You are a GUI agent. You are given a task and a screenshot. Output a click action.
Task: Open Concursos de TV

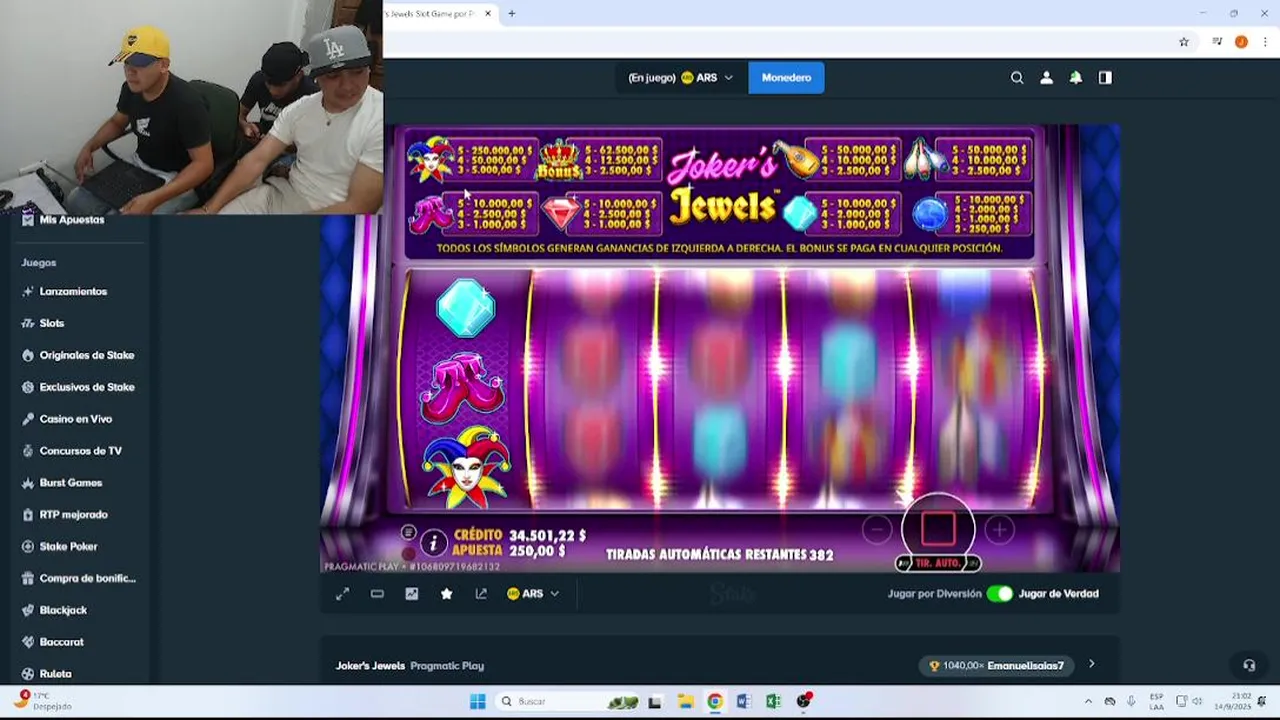point(81,452)
